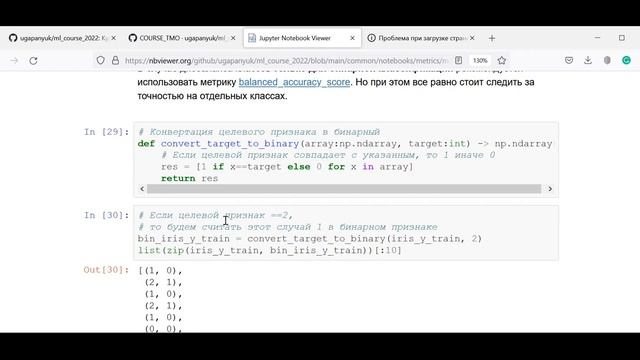Click the In [30] cell label

(x=106, y=215)
